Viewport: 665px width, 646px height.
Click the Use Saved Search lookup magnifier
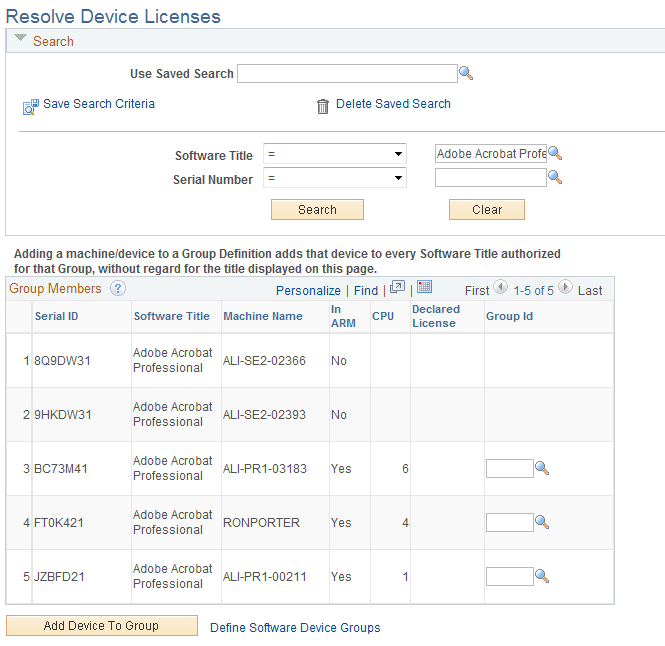466,73
